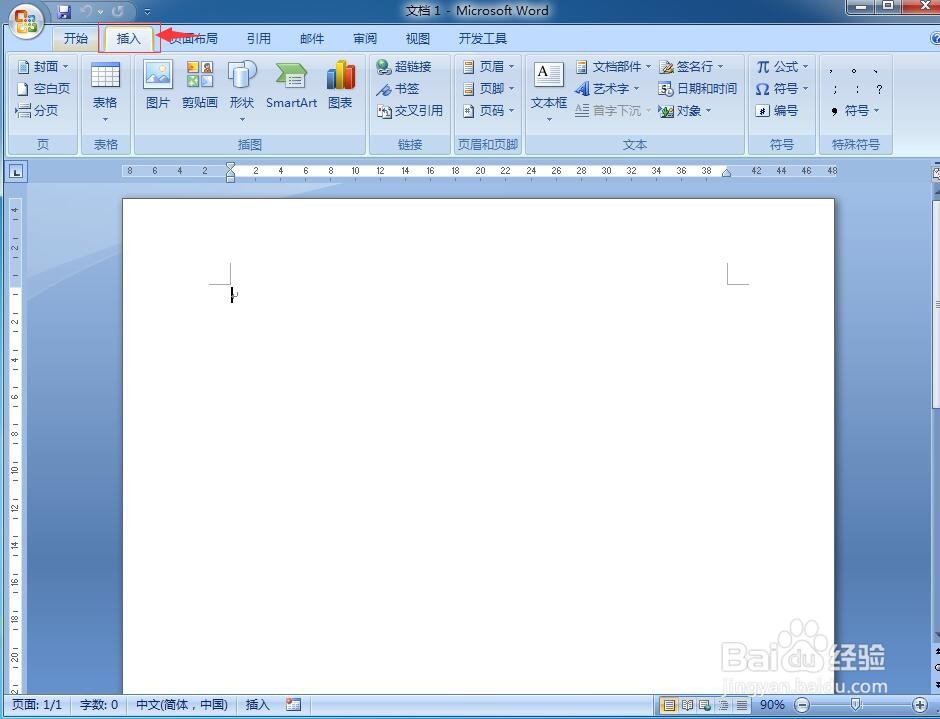Viewport: 940px width, 719px height.
Task: Open the 表格 table insert menu
Action: [x=105, y=92]
